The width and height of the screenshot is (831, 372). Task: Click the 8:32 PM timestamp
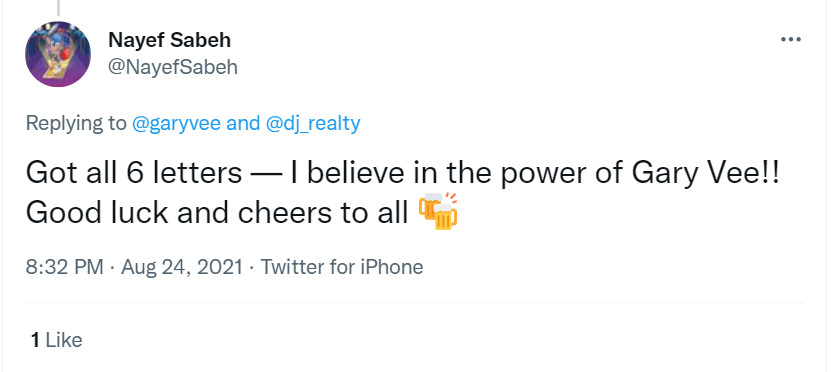click(x=64, y=267)
